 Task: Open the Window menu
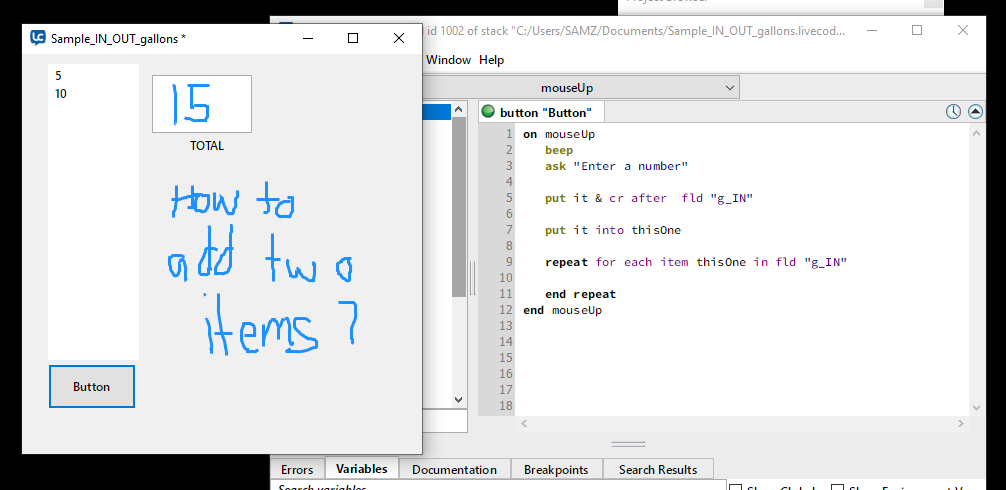pos(448,60)
